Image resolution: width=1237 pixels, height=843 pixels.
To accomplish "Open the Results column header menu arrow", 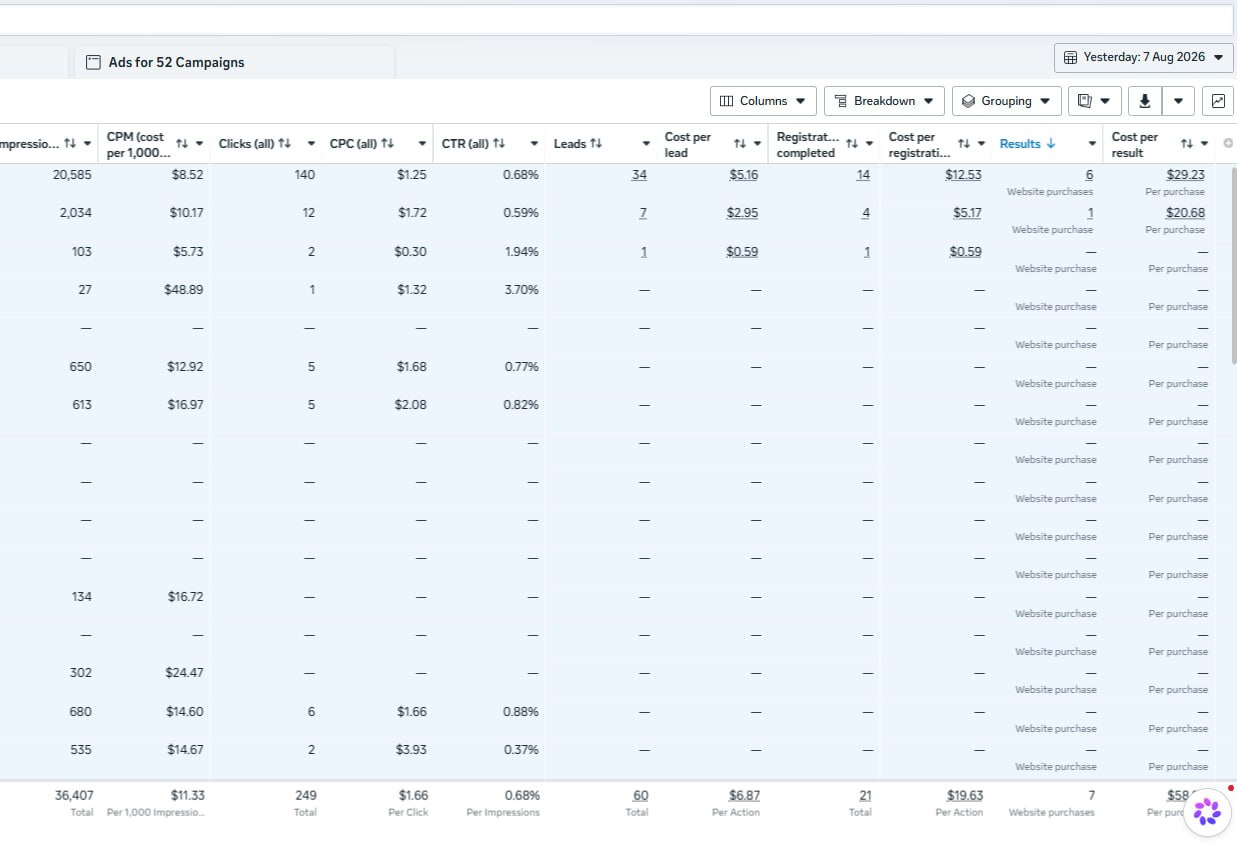I will [1092, 144].
